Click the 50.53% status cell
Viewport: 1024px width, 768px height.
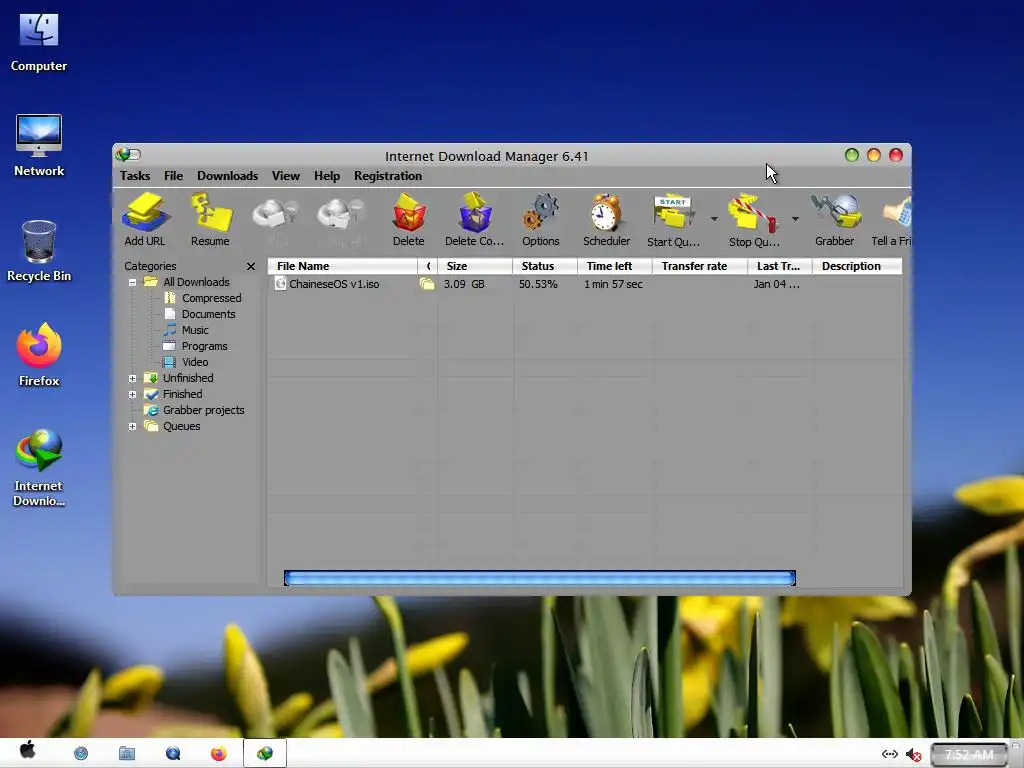538,284
